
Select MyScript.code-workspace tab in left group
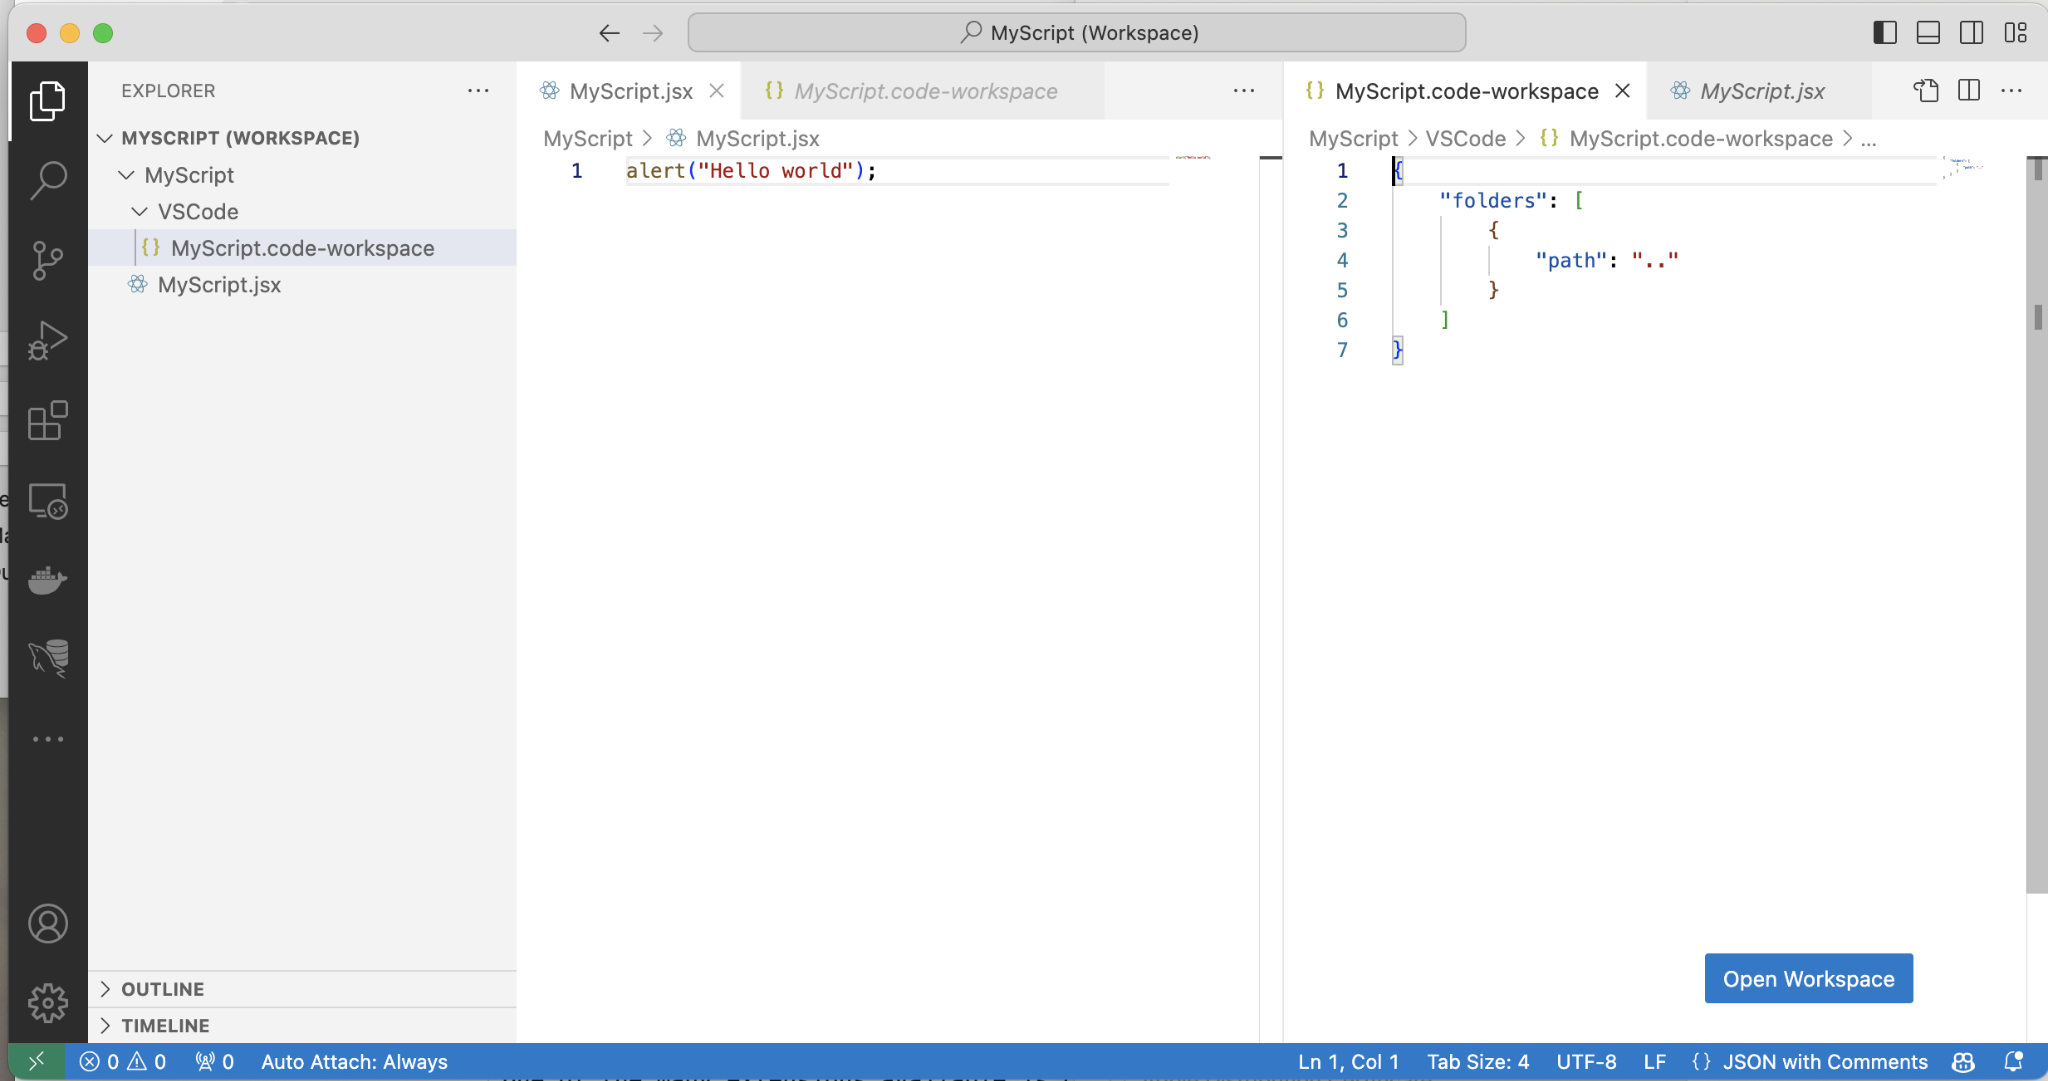(x=925, y=91)
